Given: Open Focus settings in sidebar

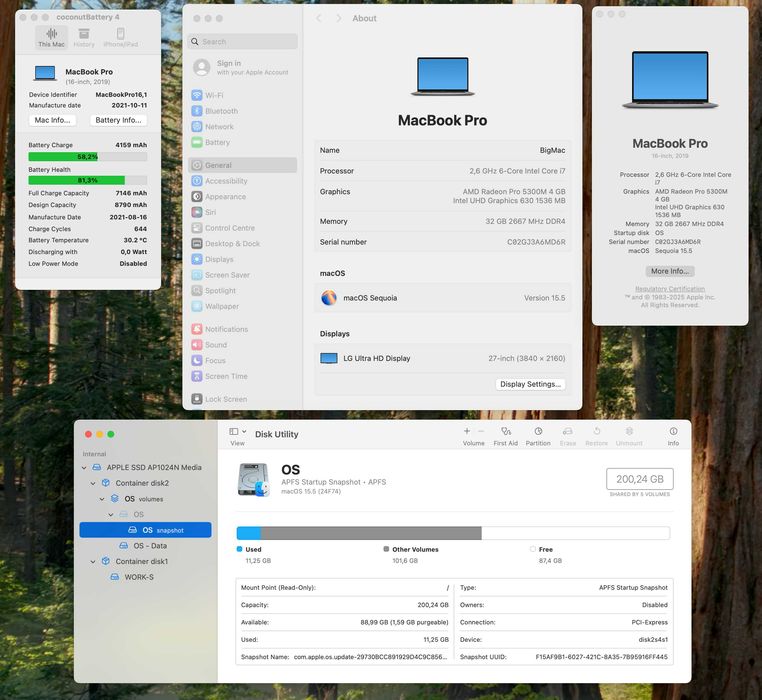Looking at the screenshot, I should coord(242,360).
